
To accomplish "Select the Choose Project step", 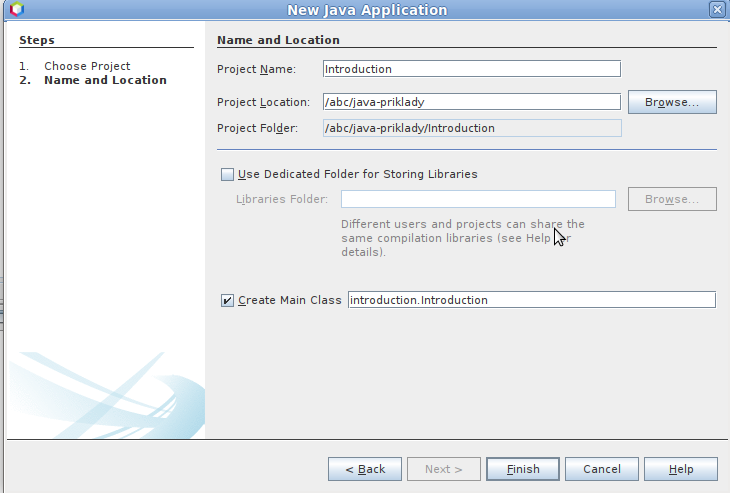I will coord(87,66).
